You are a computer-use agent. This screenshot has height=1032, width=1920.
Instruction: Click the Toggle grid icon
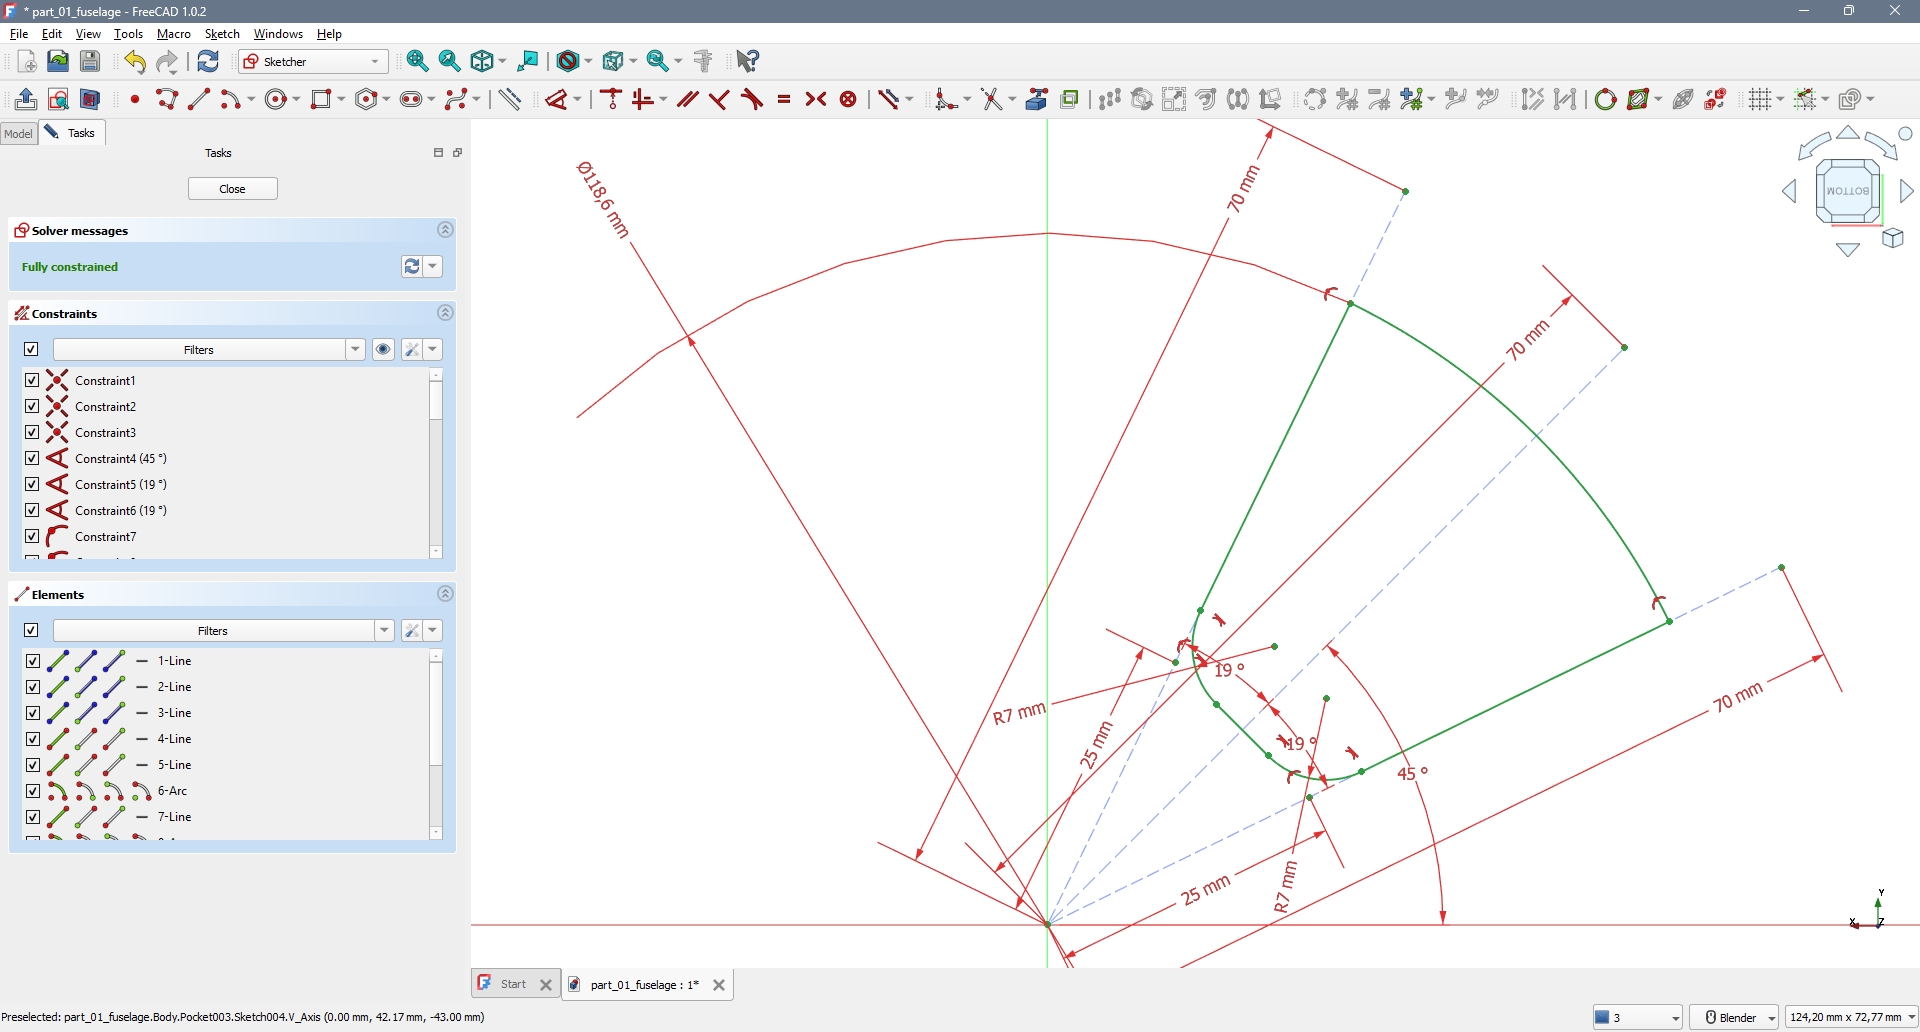(1761, 99)
